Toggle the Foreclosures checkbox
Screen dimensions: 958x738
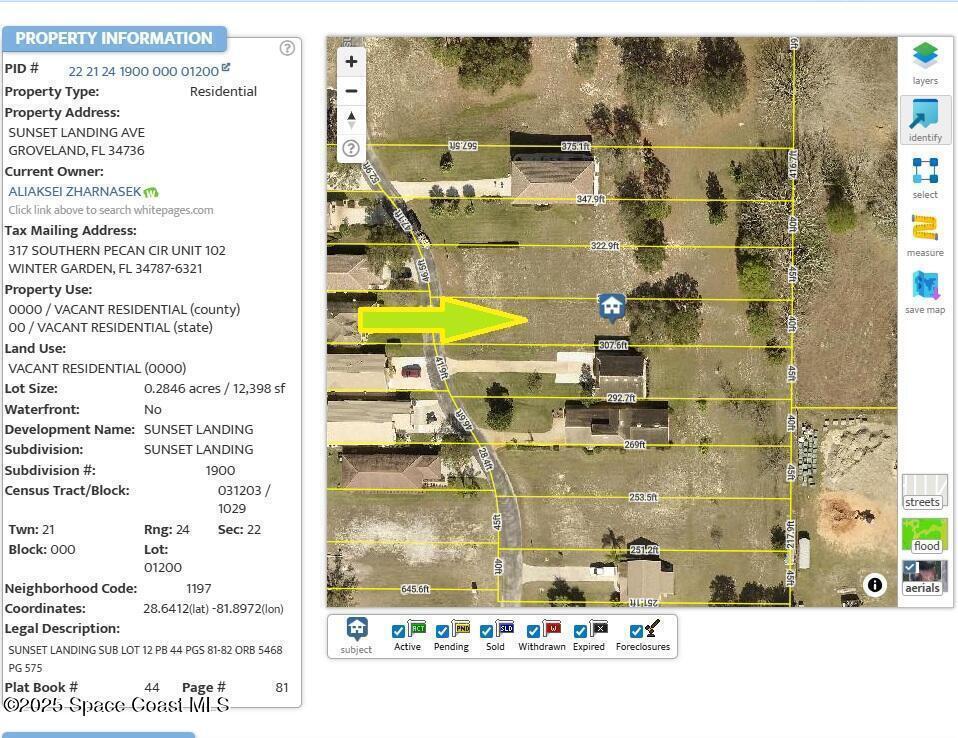coord(636,631)
